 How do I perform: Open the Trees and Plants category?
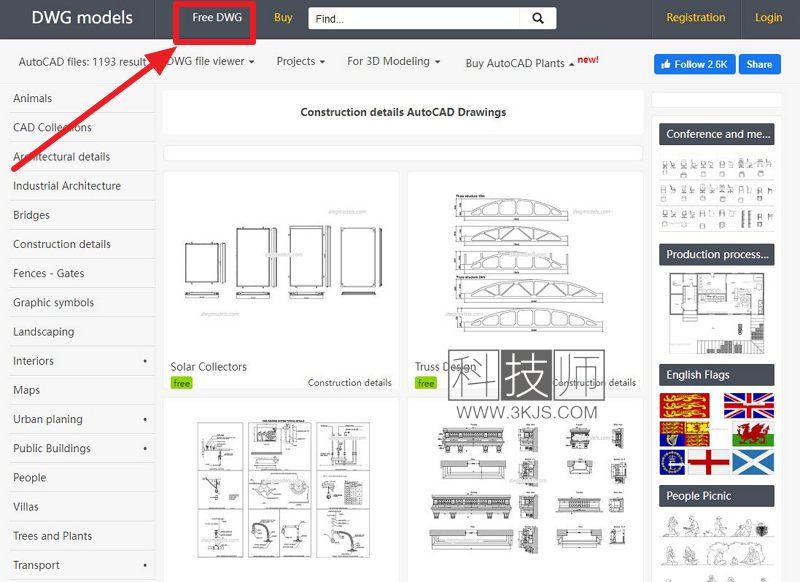click(53, 536)
